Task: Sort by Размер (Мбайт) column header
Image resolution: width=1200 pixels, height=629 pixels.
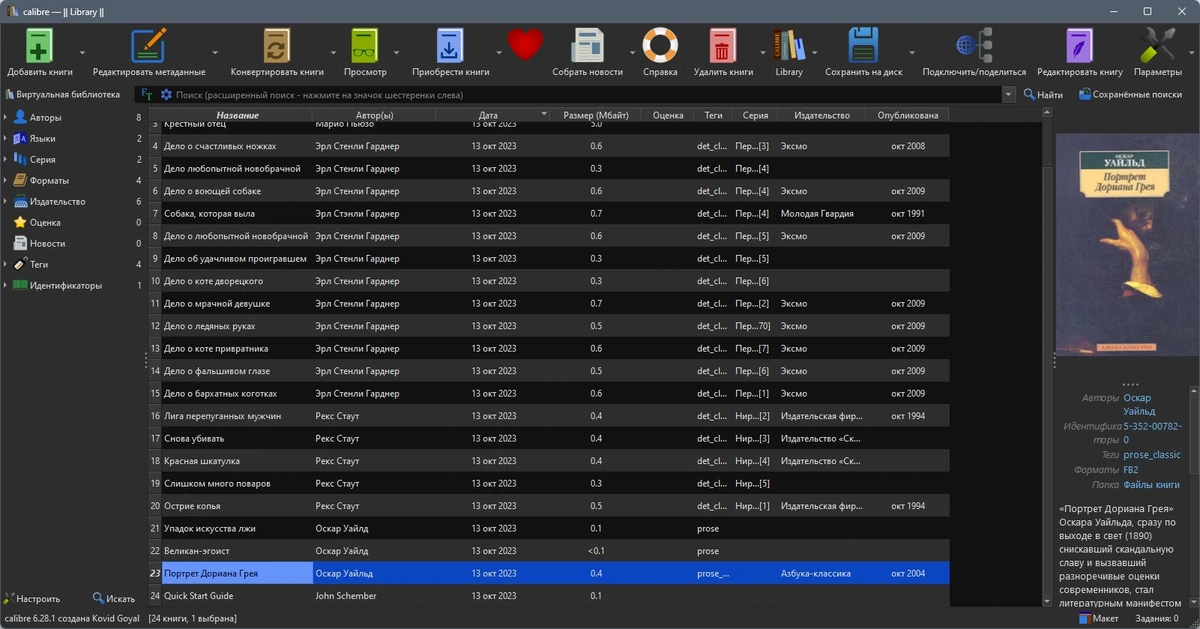Action: tap(596, 115)
